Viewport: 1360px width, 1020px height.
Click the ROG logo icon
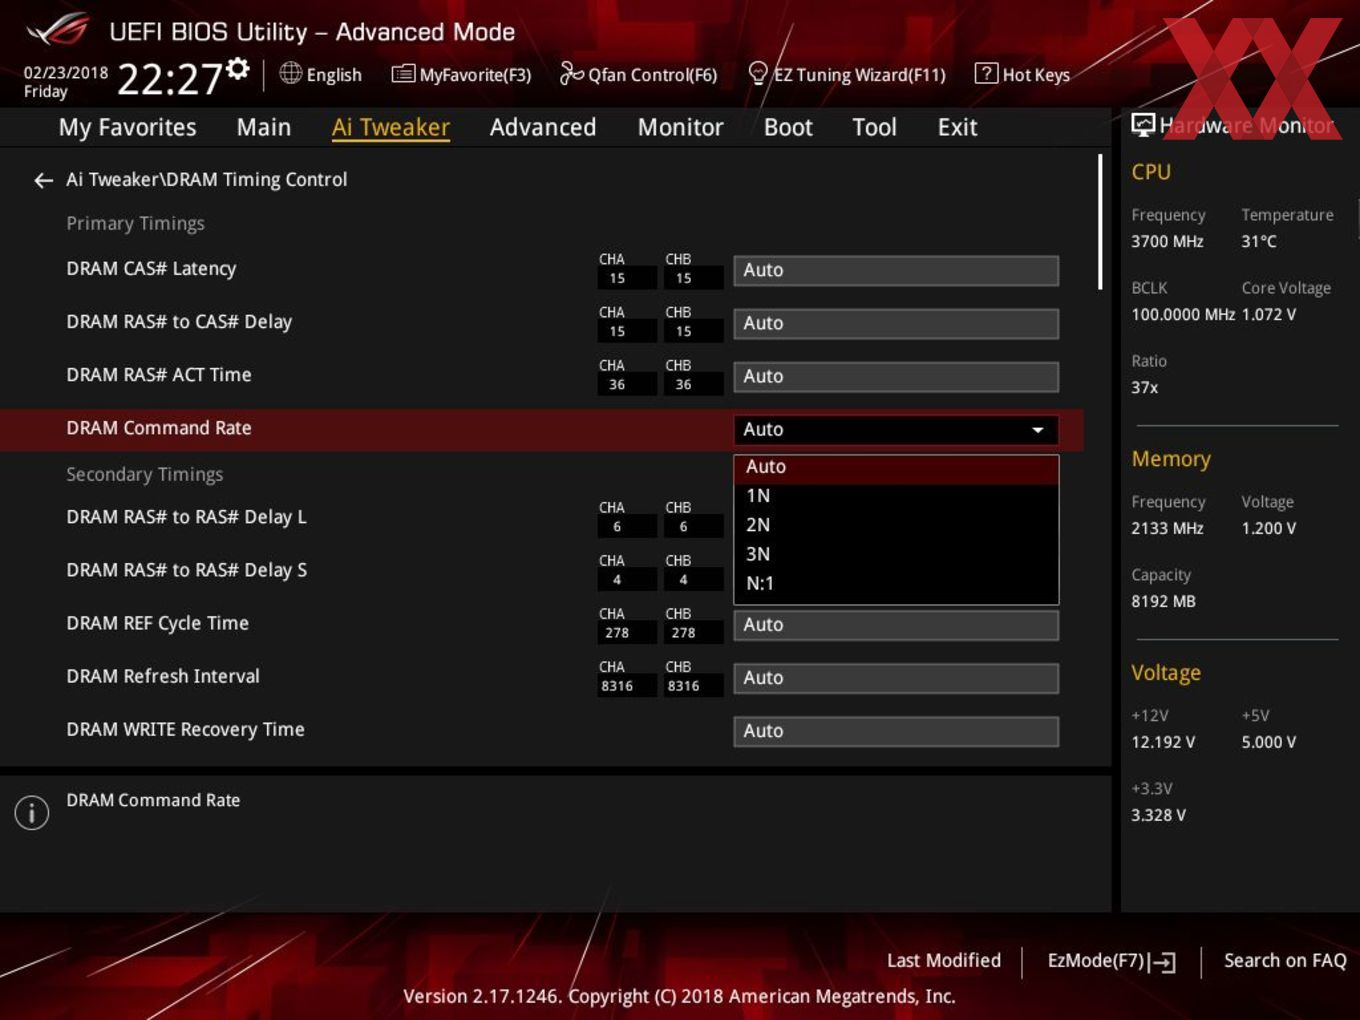coord(57,31)
